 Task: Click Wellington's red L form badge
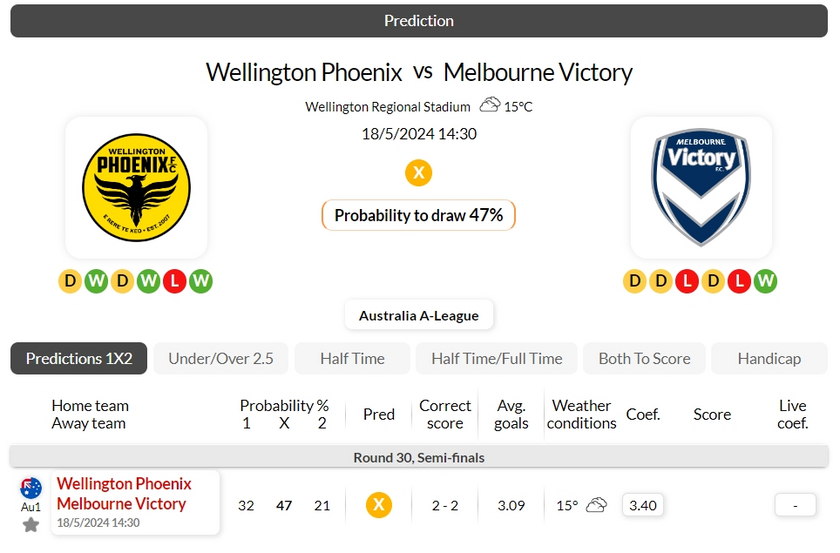coord(174,281)
